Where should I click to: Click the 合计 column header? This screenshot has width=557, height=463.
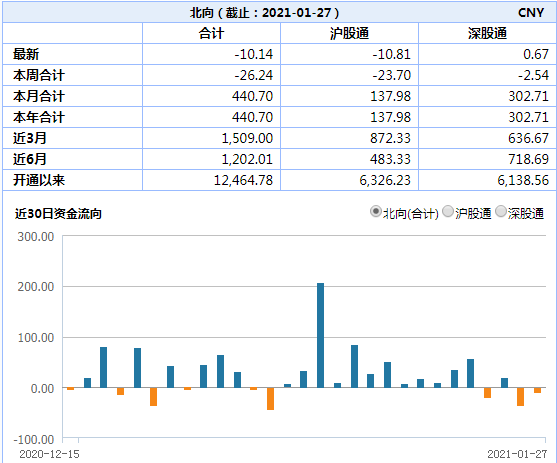coord(211,33)
